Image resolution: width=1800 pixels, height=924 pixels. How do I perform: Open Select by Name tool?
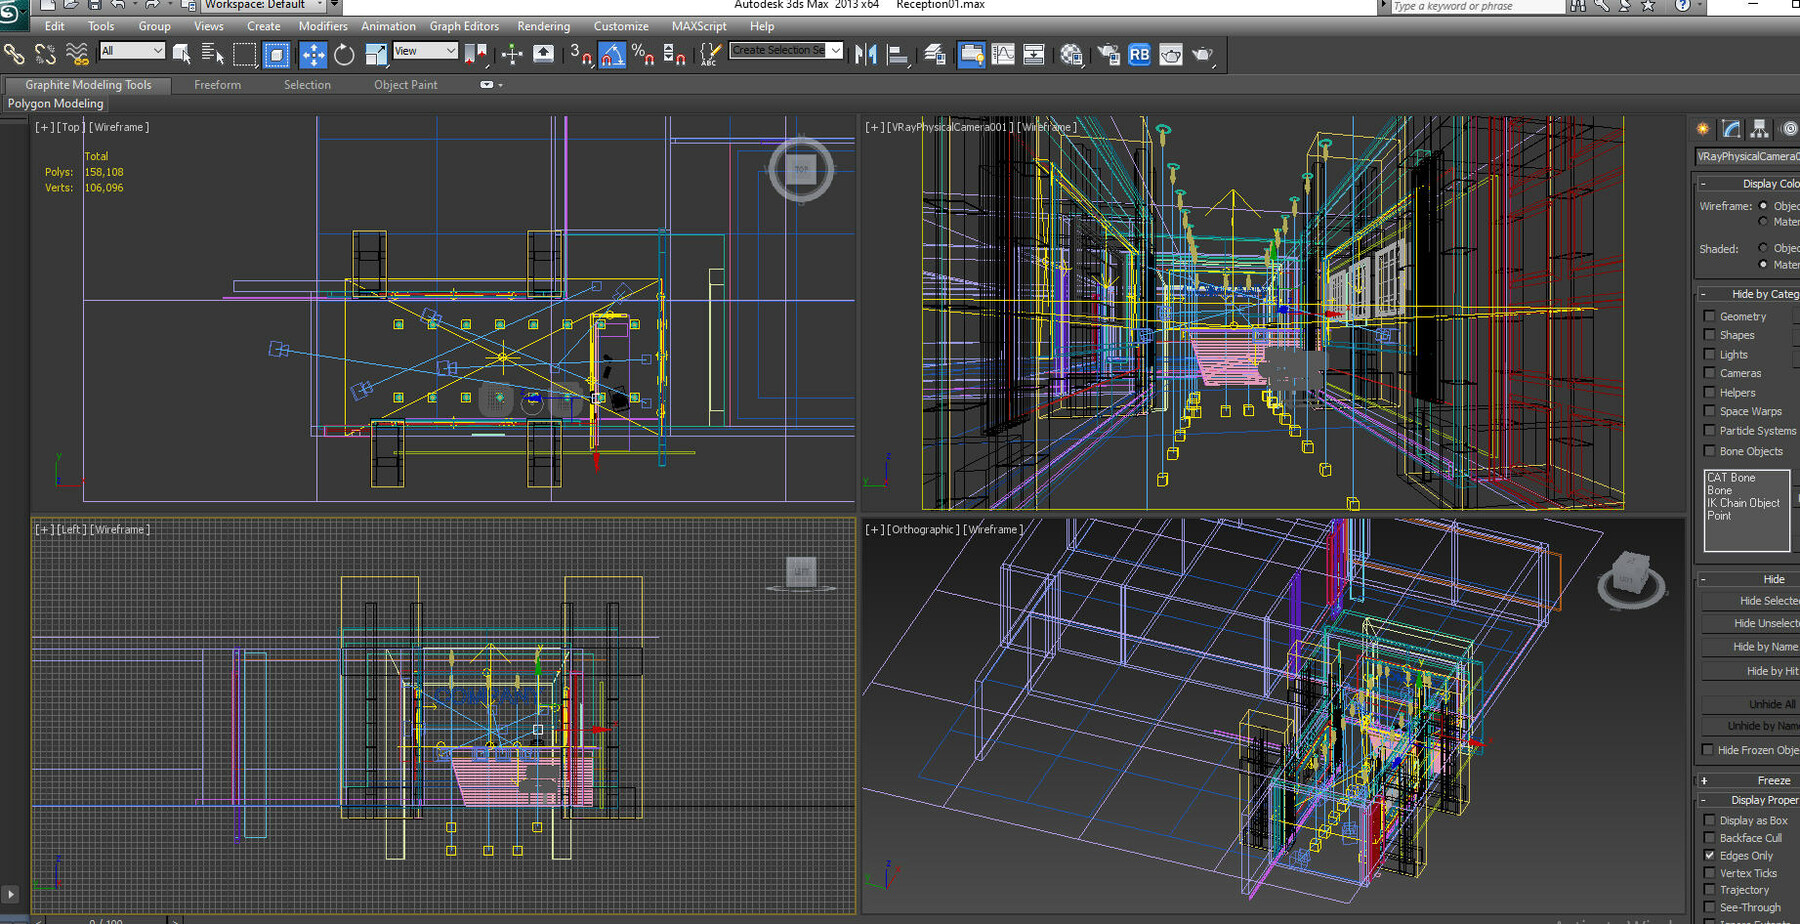coord(212,55)
